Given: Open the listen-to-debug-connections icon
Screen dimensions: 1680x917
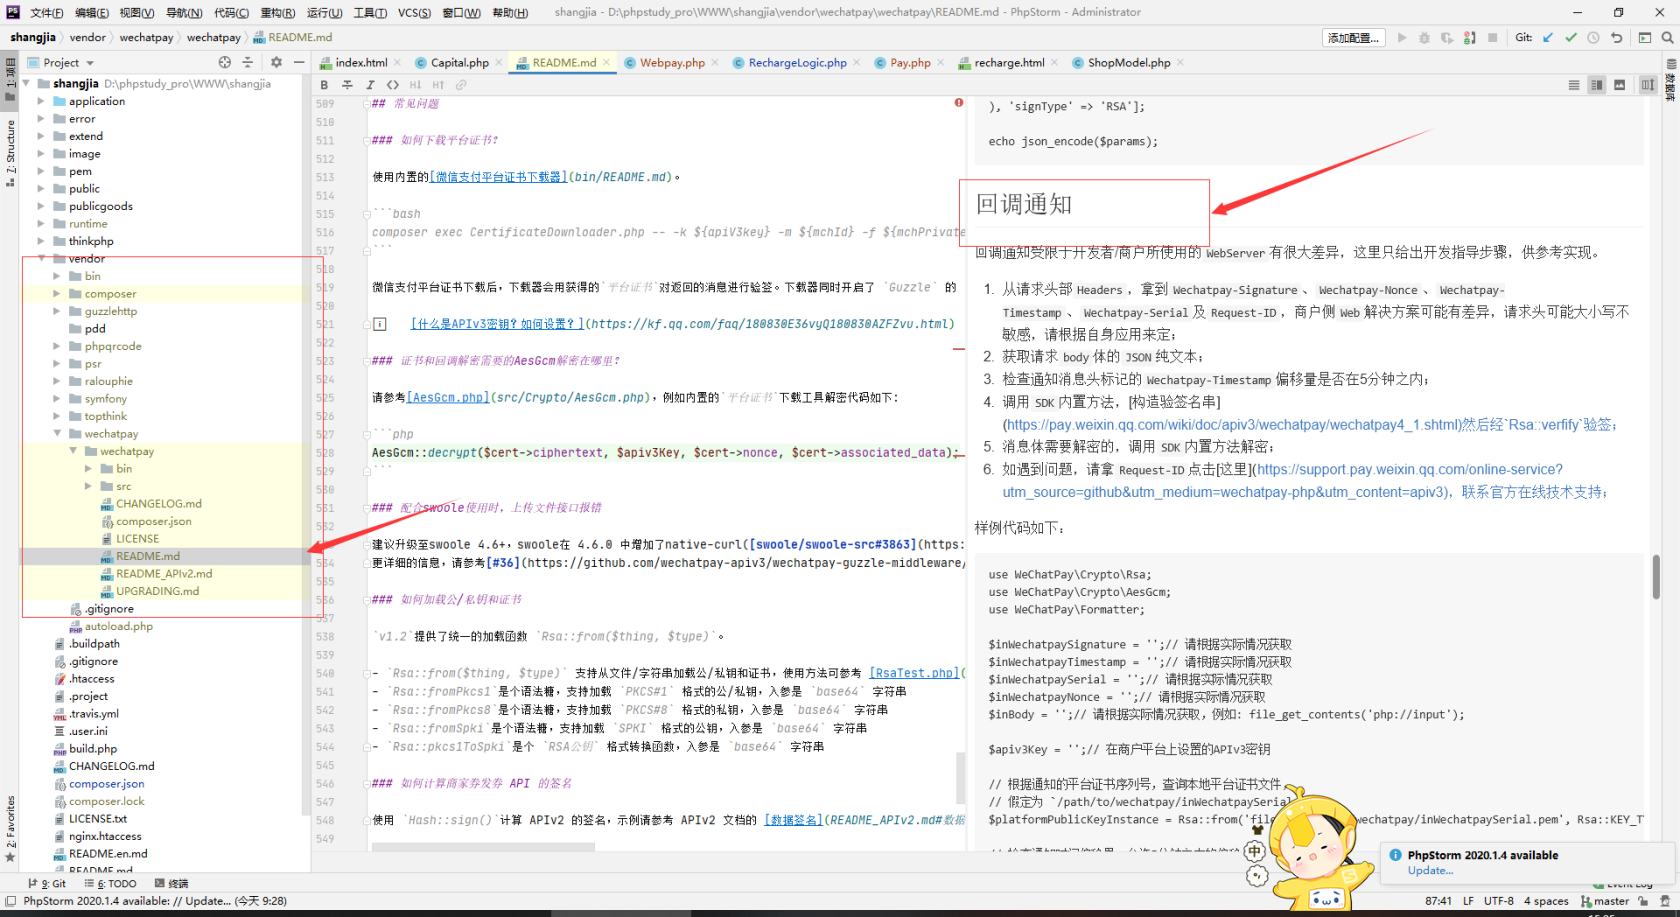Looking at the screenshot, I should click(x=1469, y=38).
